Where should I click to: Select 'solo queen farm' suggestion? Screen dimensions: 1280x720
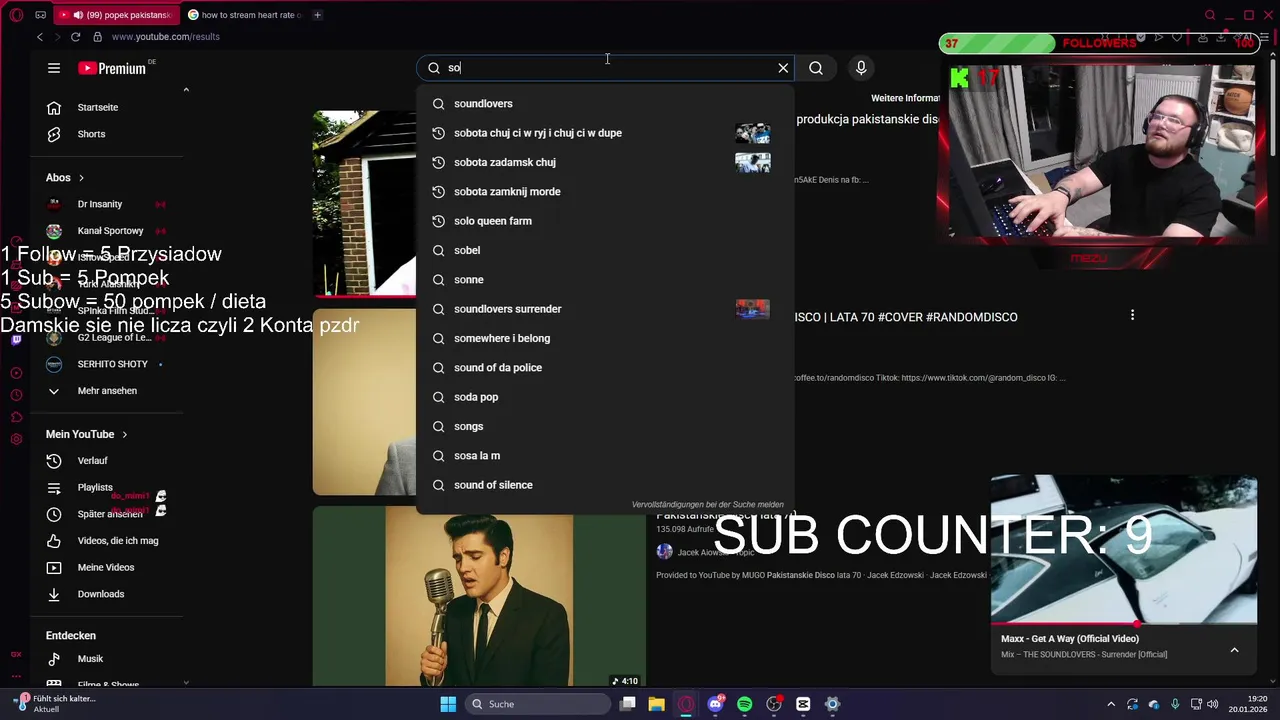pyautogui.click(x=605, y=221)
